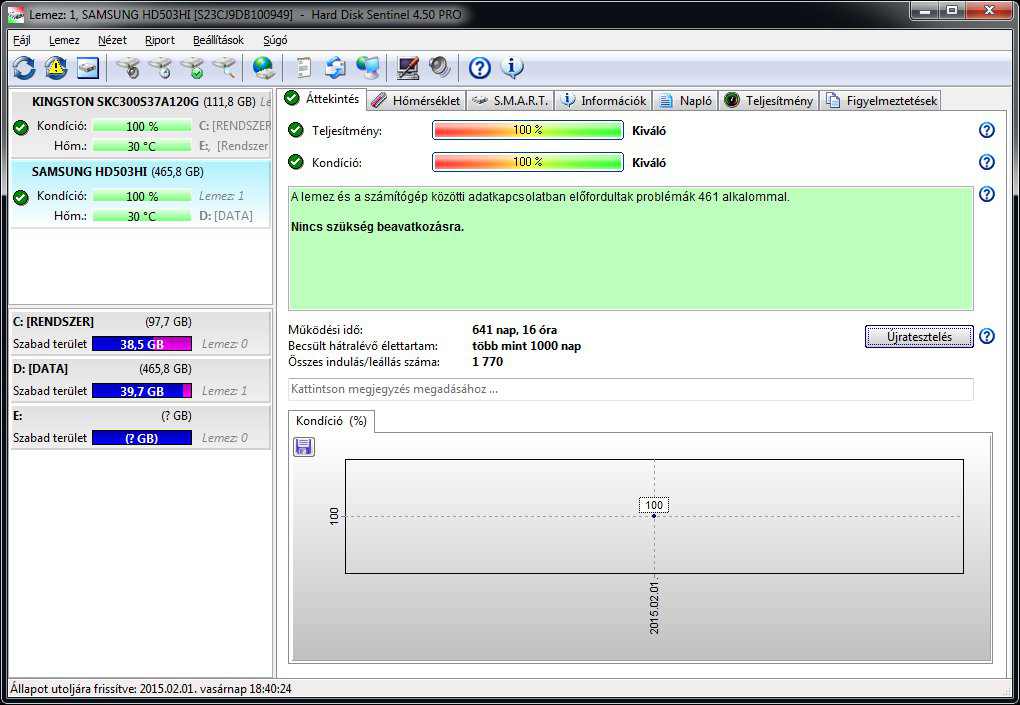
Task: Switch to the Hőmérséklet tab
Action: point(416,101)
